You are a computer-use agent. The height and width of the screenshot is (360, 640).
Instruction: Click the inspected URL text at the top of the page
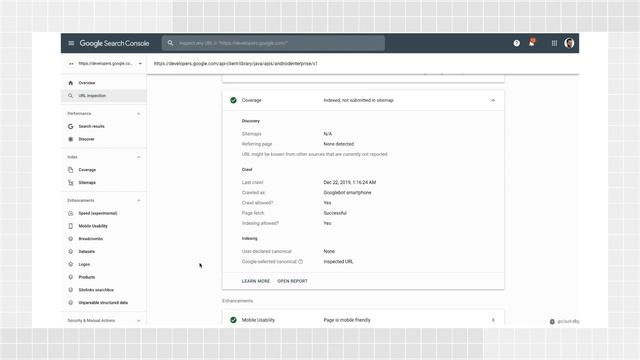pos(236,64)
